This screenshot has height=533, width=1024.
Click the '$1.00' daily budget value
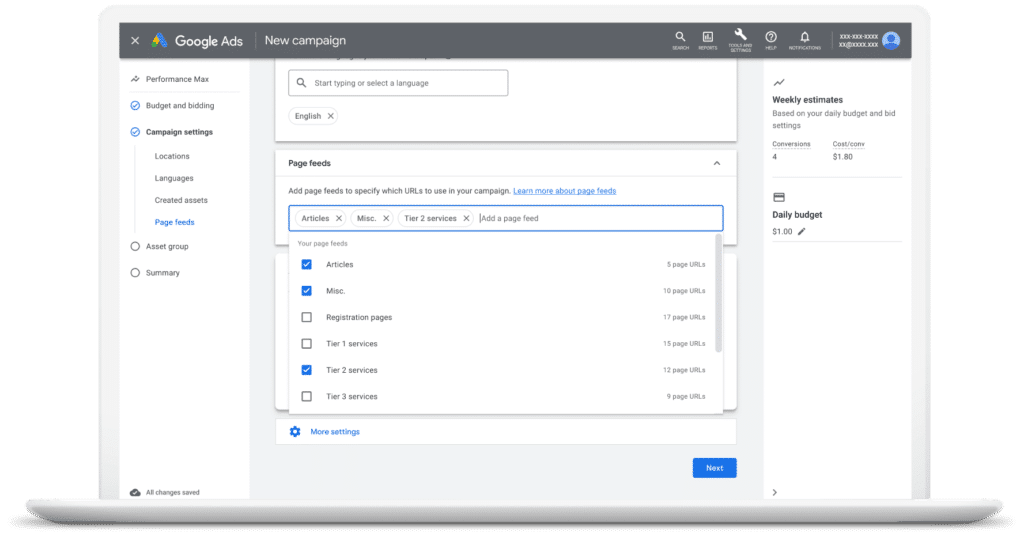pos(782,231)
